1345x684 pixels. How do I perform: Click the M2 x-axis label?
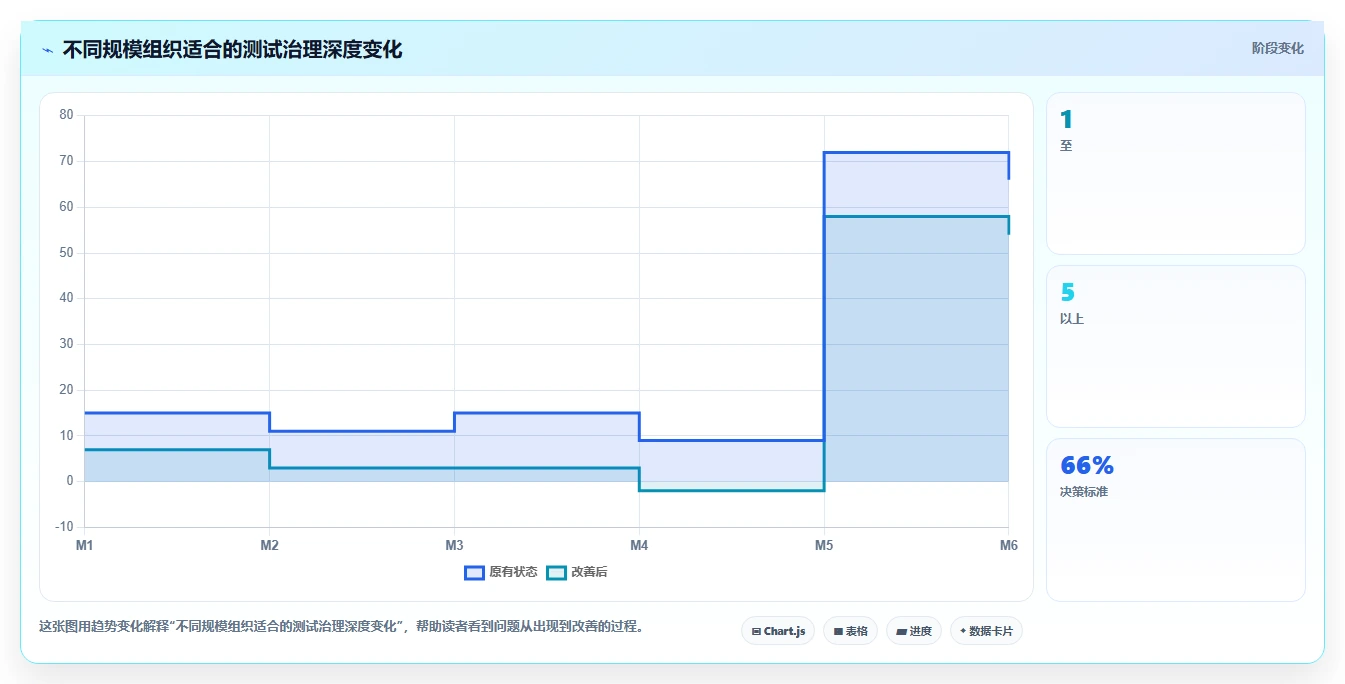[269, 545]
